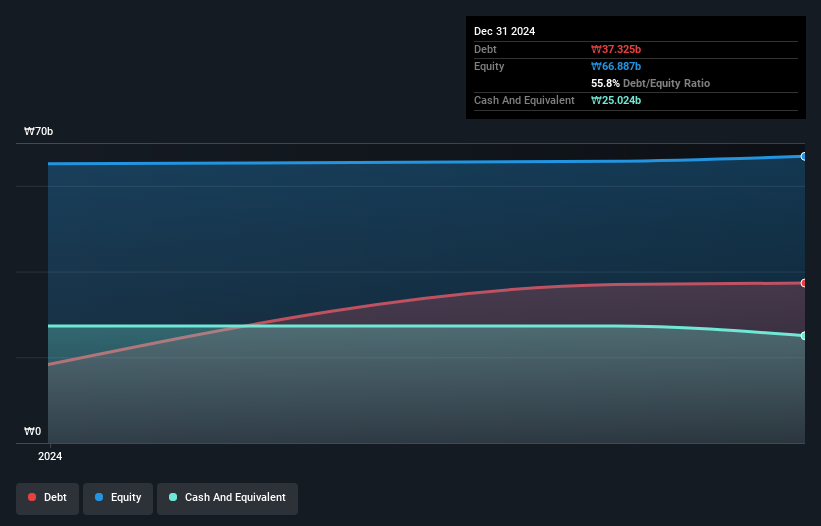Click the blue Equity data point marker
821x526 pixels.
coord(804,156)
